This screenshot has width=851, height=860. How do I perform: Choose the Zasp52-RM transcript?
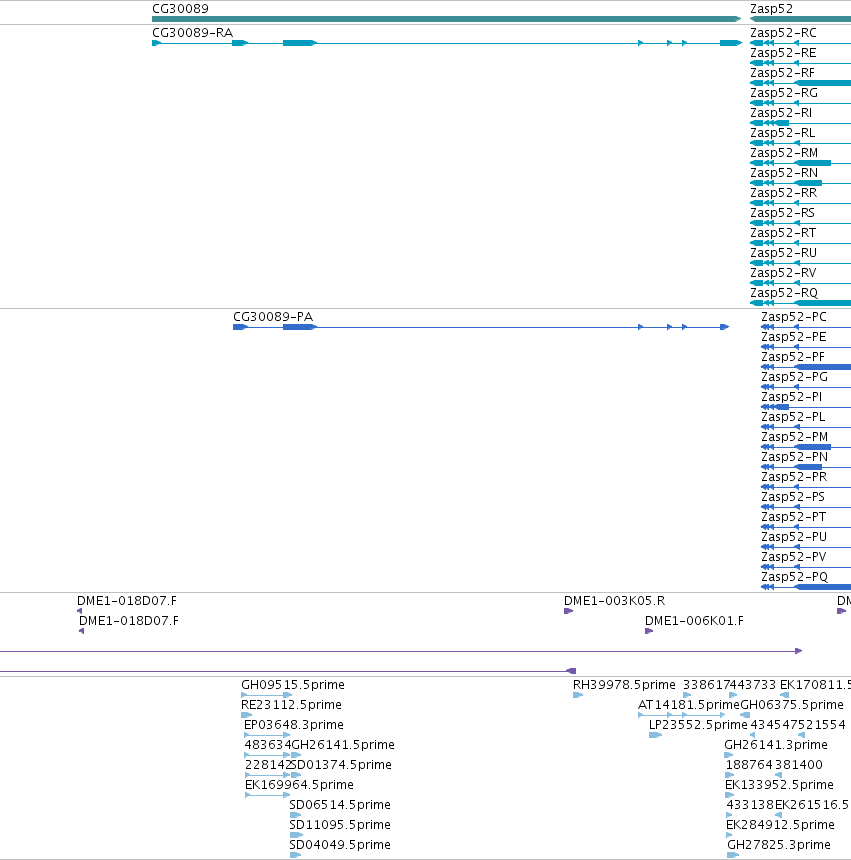[x=784, y=153]
